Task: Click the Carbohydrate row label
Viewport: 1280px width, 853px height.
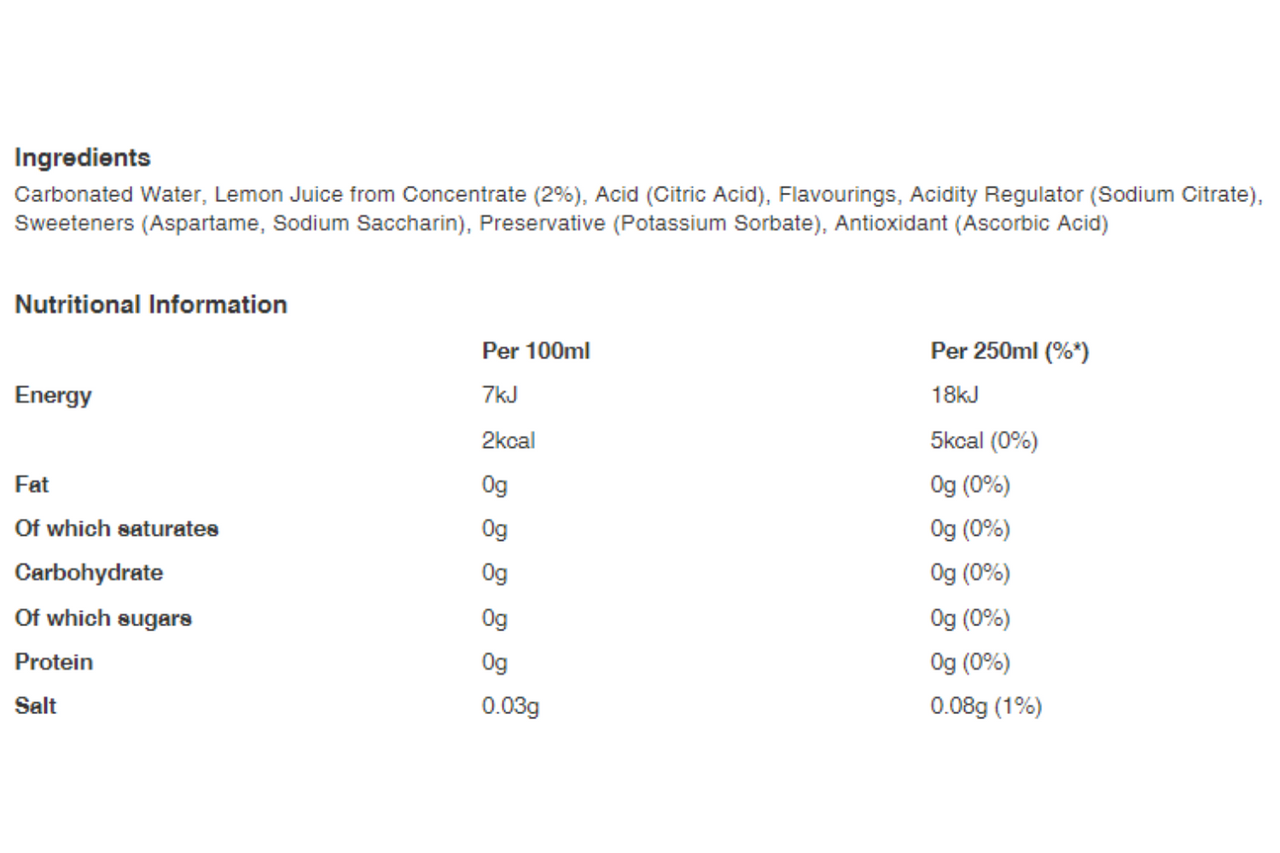Action: click(89, 573)
